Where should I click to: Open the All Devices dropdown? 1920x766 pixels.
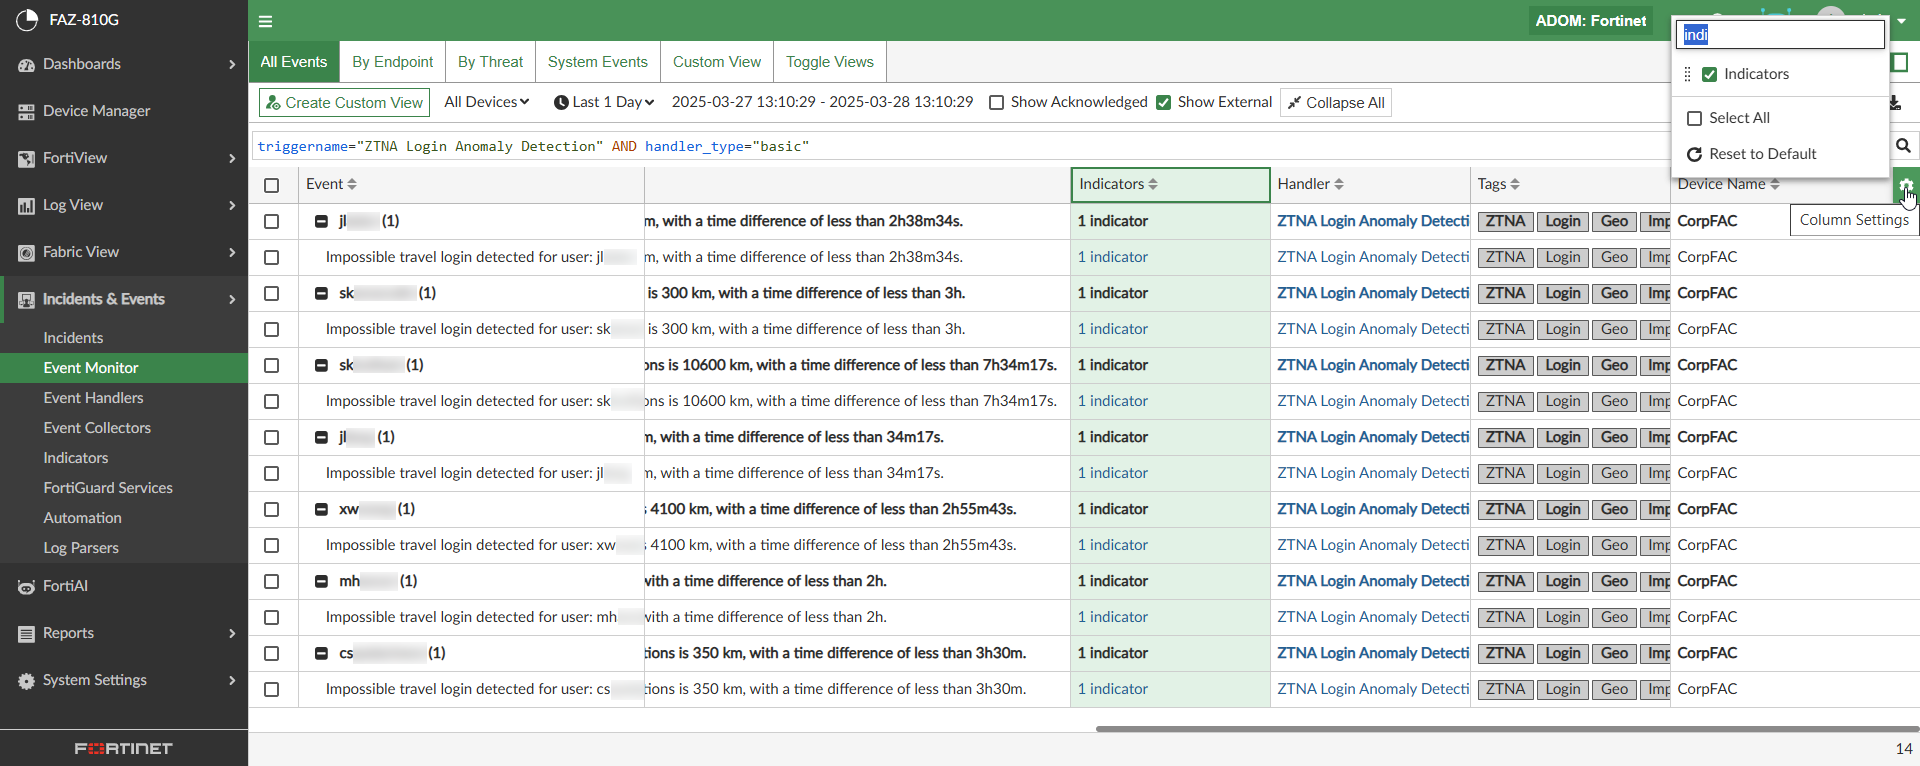486,102
